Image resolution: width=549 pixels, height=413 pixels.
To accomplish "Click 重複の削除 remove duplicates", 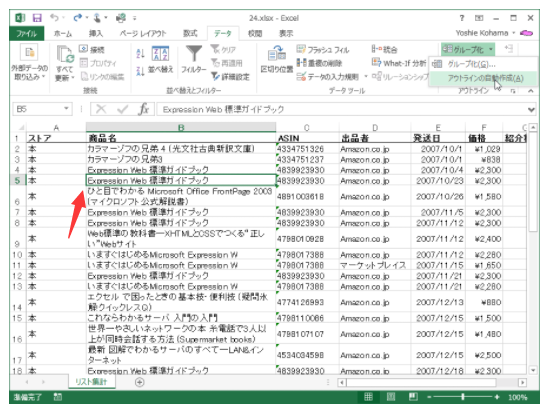I will pyautogui.click(x=319, y=63).
